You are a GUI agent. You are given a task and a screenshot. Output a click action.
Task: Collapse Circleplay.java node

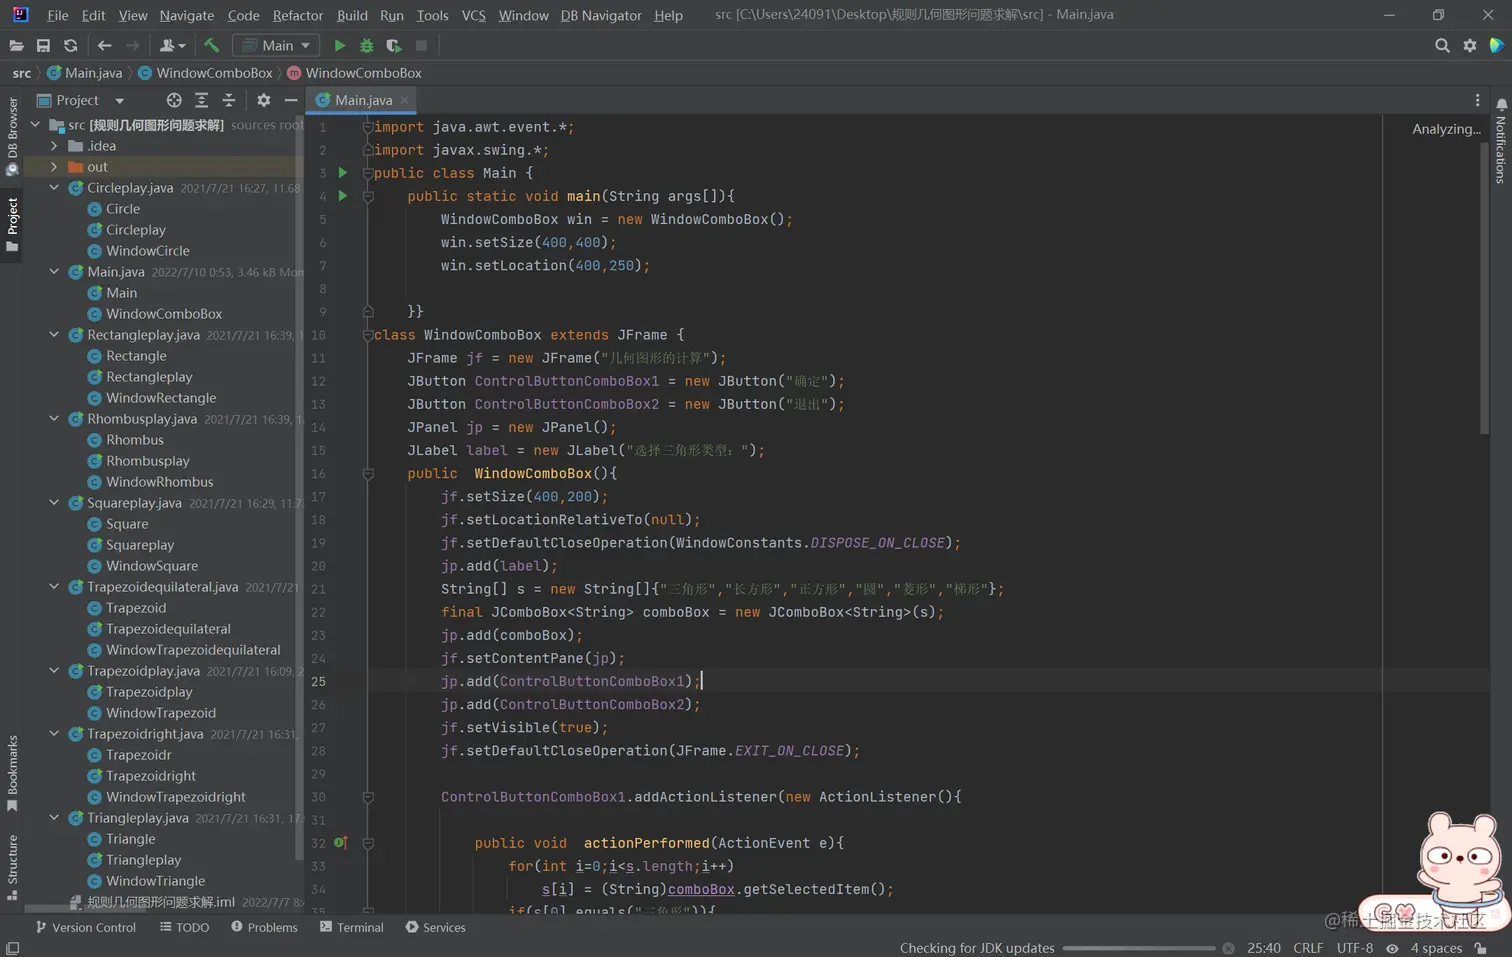(54, 188)
